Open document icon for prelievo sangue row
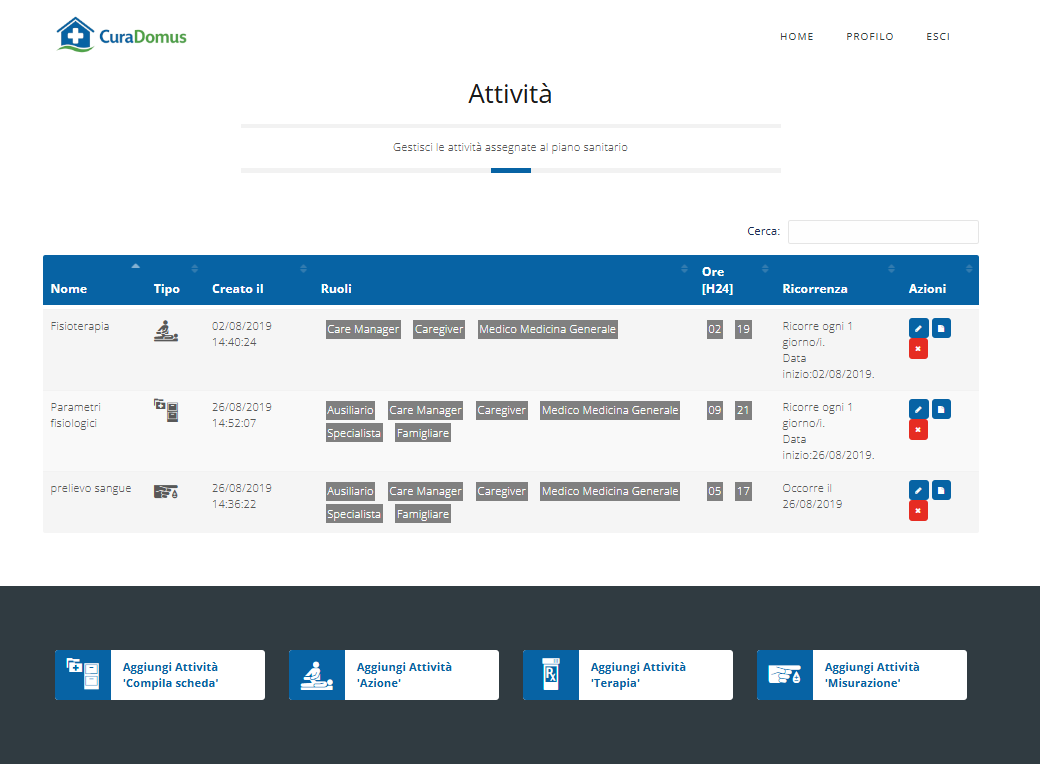Image resolution: width=1040 pixels, height=764 pixels. (x=941, y=490)
